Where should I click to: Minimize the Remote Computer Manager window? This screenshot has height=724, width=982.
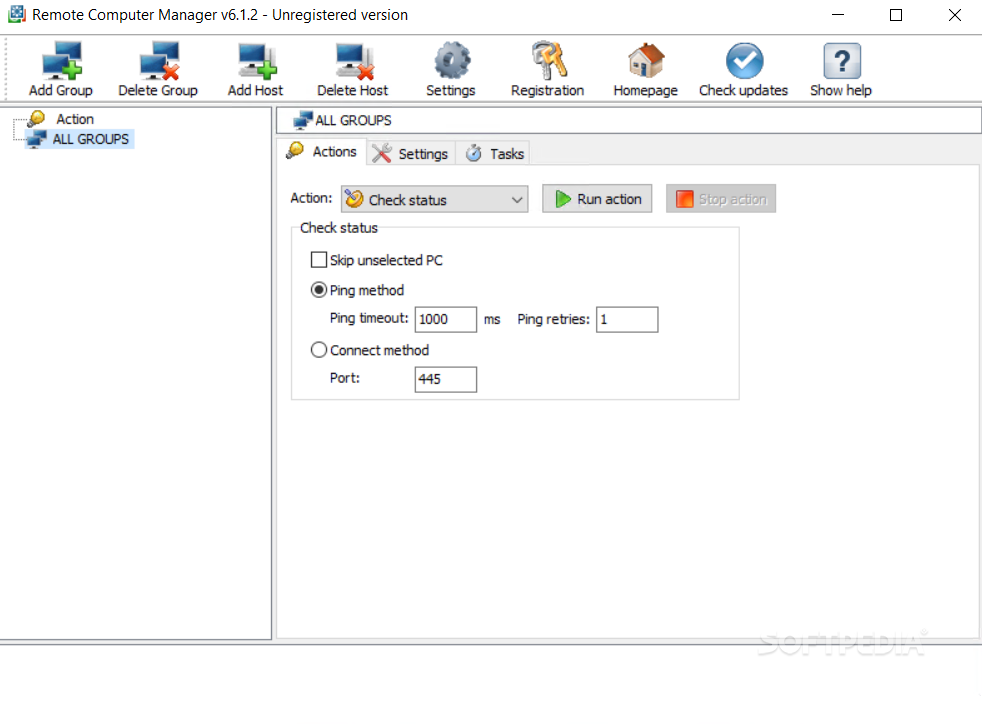(x=837, y=15)
